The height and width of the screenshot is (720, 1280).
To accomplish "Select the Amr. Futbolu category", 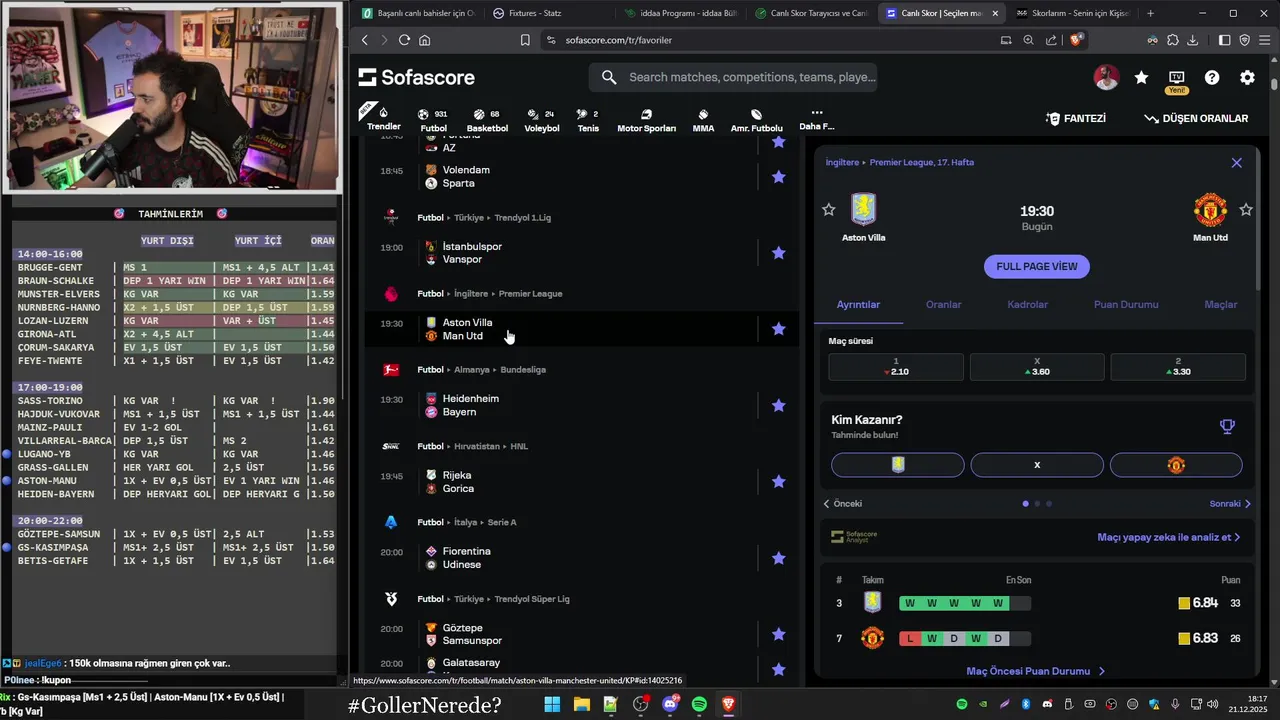I will tap(756, 120).
